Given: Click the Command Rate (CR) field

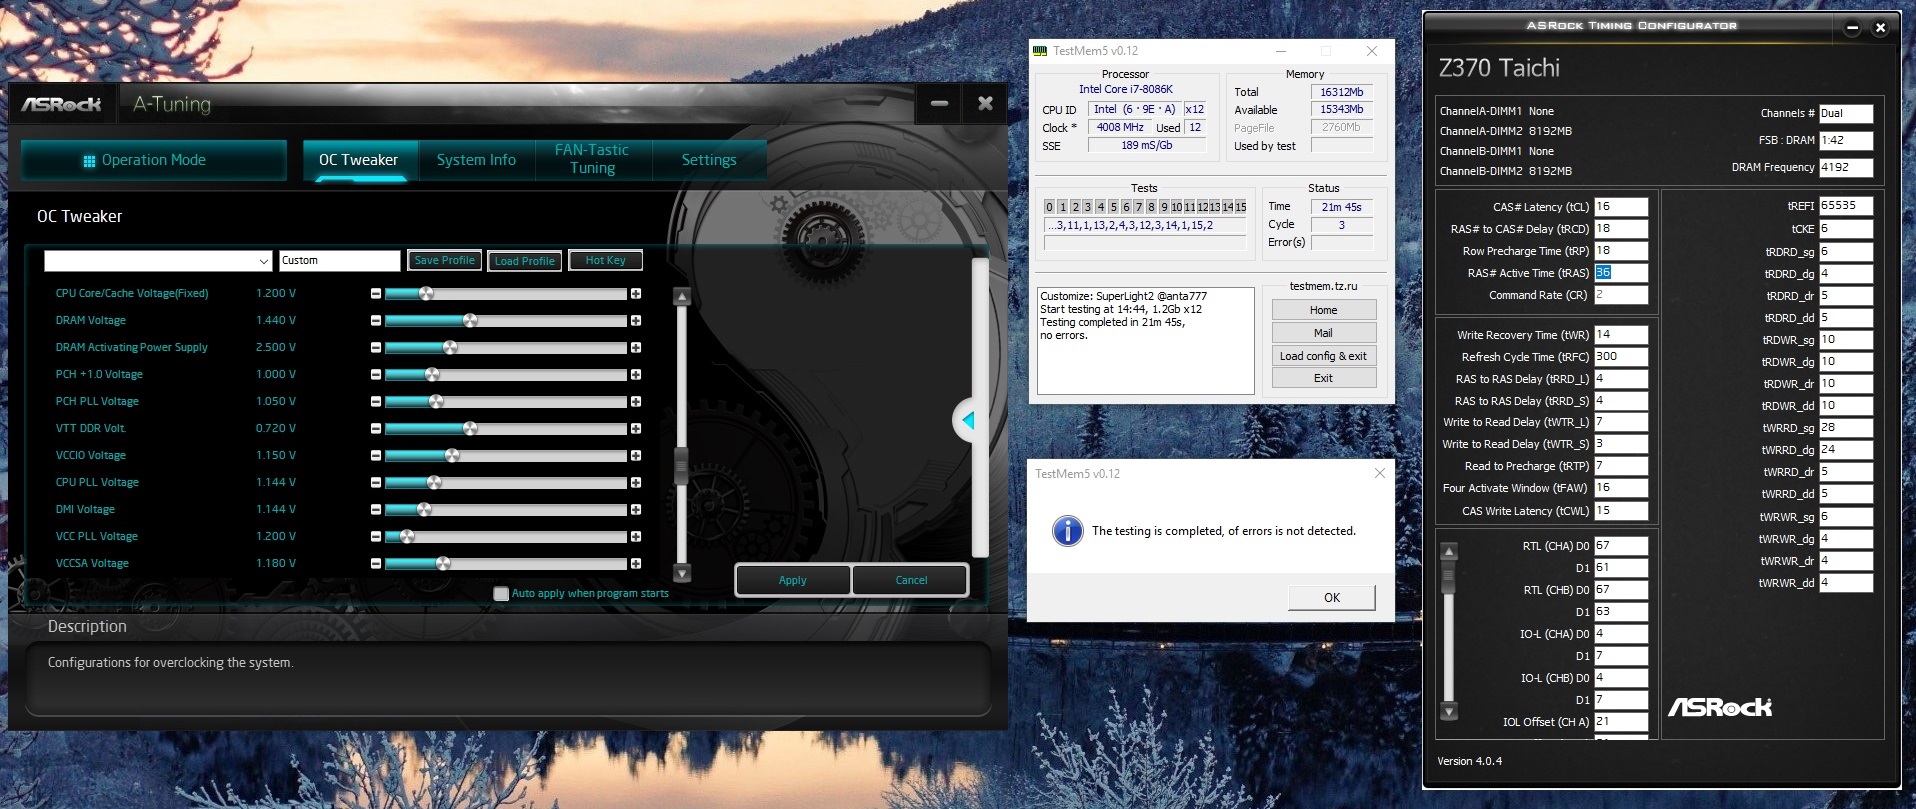Looking at the screenshot, I should pos(1621,295).
